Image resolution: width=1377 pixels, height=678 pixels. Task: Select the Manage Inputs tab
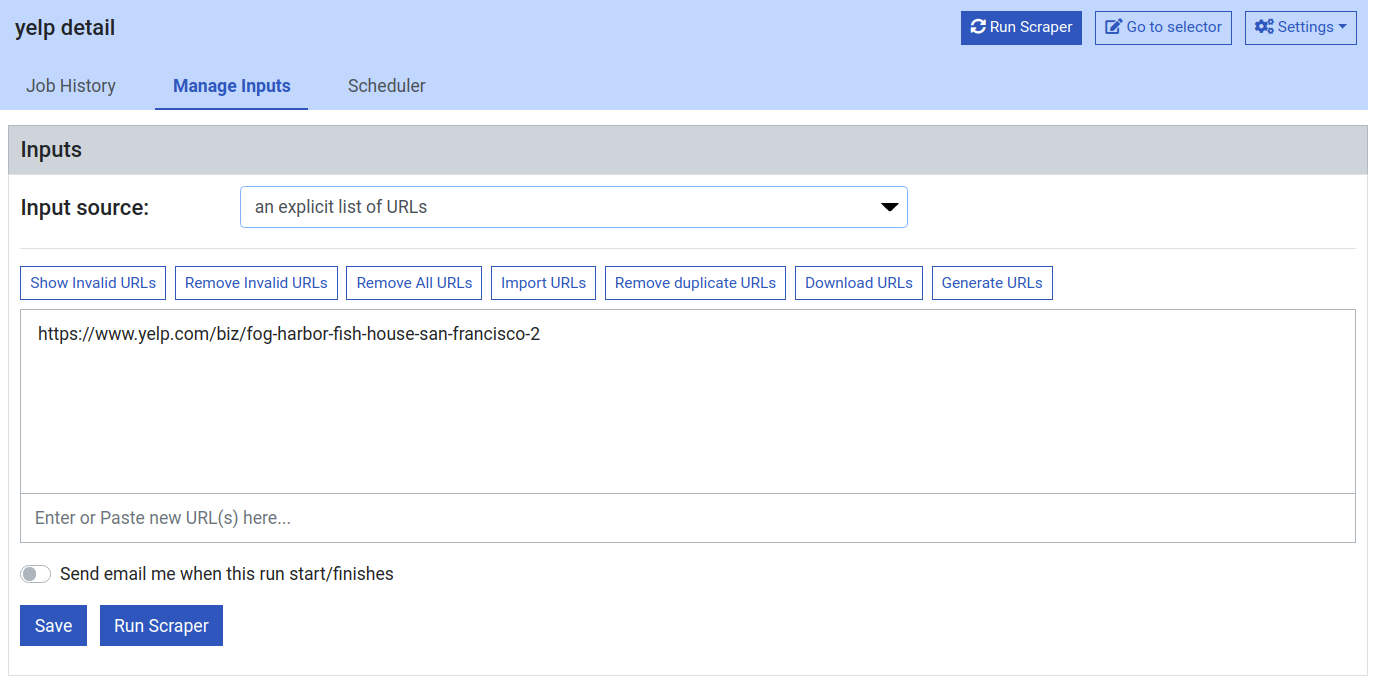point(232,86)
